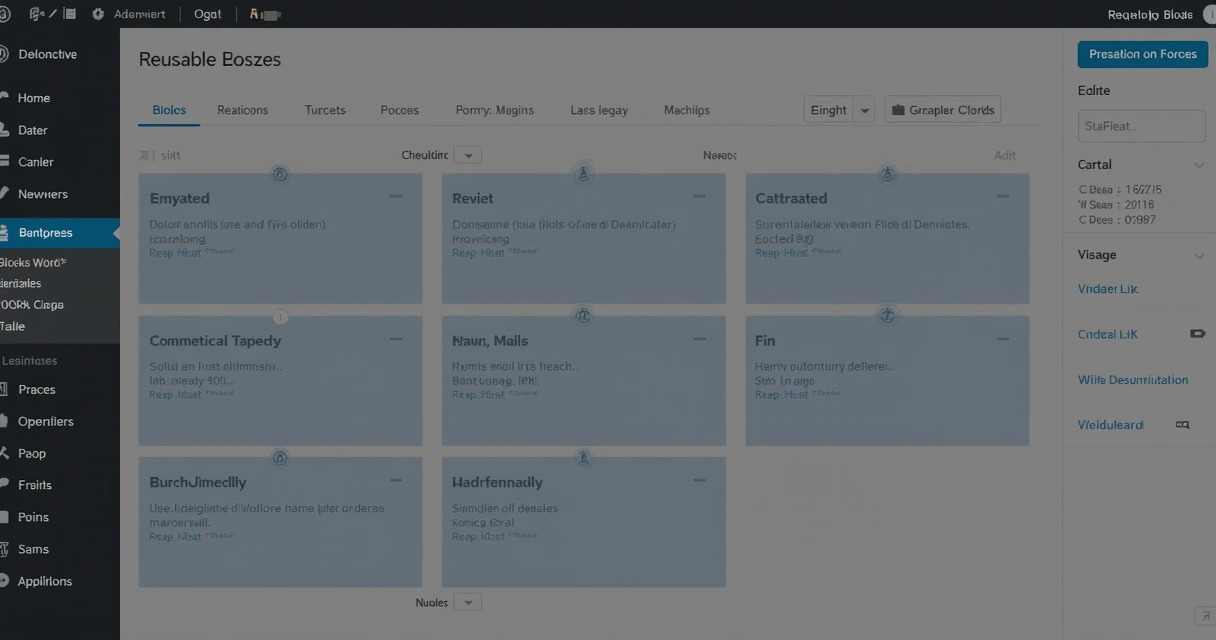Open the Nuales dropdown at the bottom
Screen dimensions: 1216x640
467,601
